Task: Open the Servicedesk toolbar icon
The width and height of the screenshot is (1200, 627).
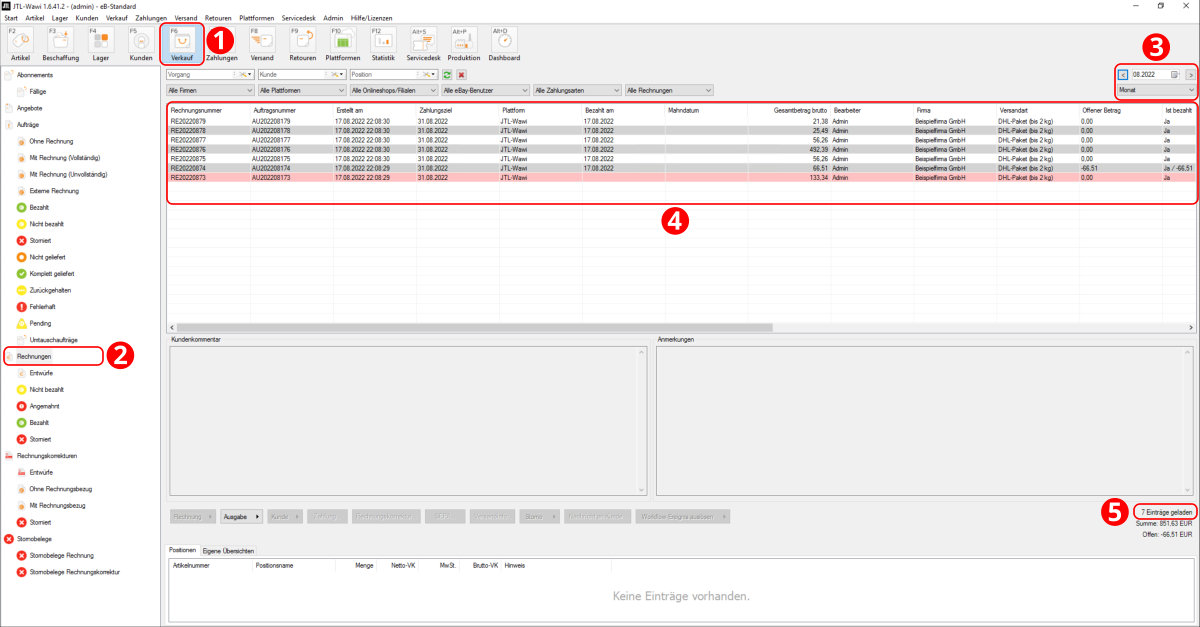Action: tap(424, 46)
